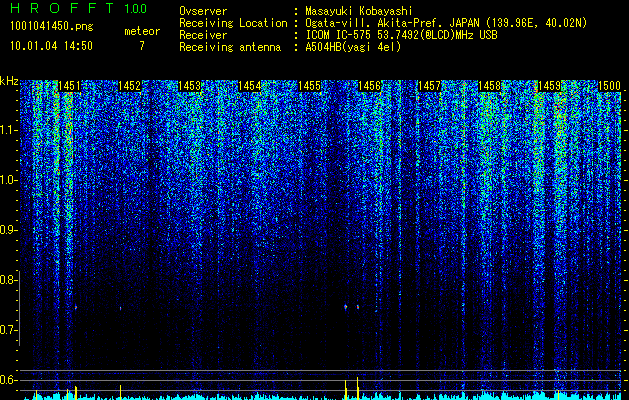Image resolution: width=629 pixels, height=400 pixels.
Task: Click the version number 1.0.0
Action: 136,9
